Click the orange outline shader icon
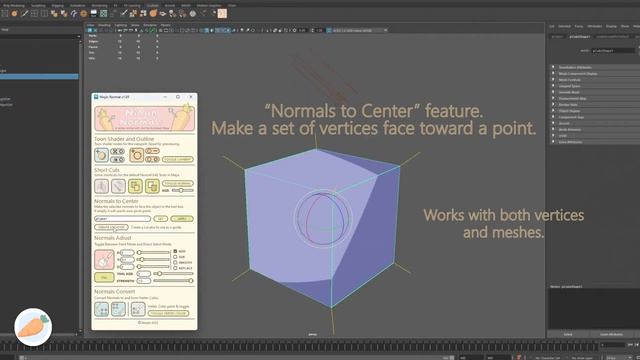Image resolution: width=640 pixels, height=360 pixels. tap(136, 155)
